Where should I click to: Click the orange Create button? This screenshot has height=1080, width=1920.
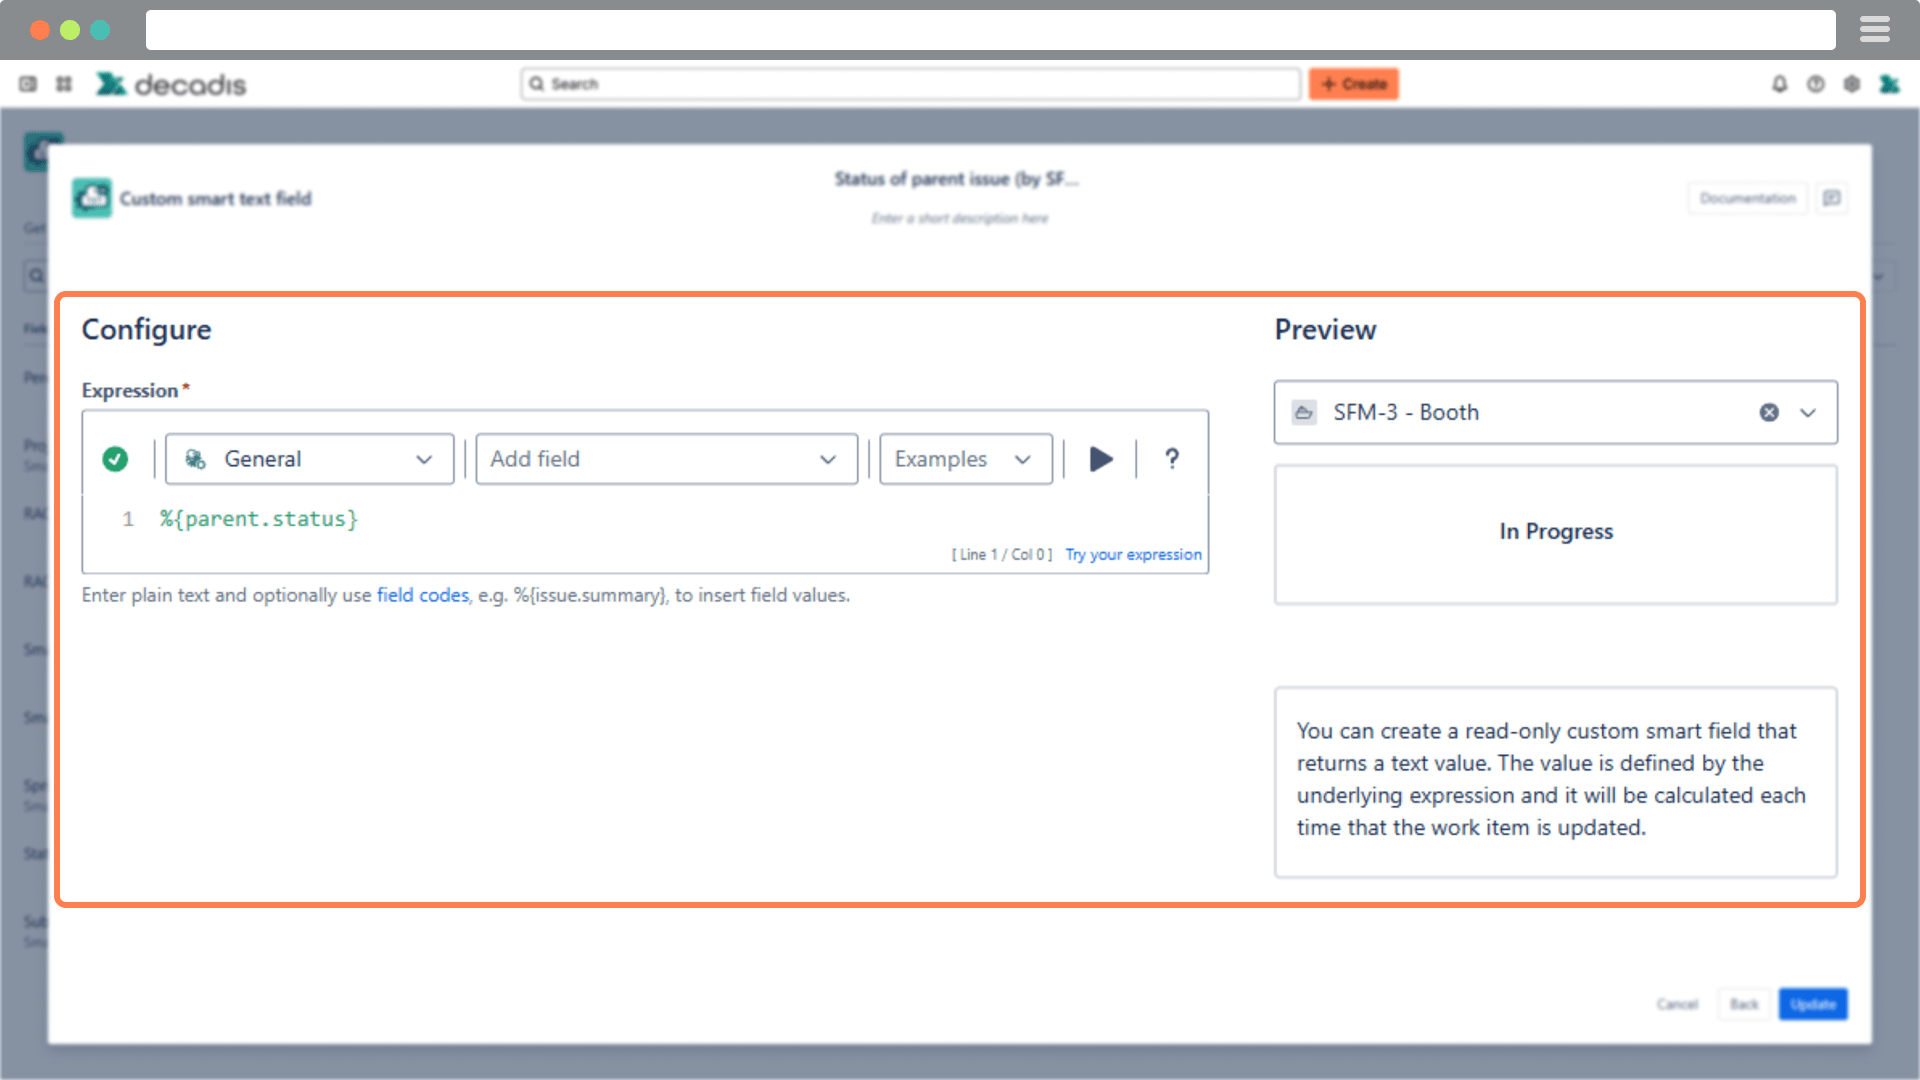tap(1353, 84)
